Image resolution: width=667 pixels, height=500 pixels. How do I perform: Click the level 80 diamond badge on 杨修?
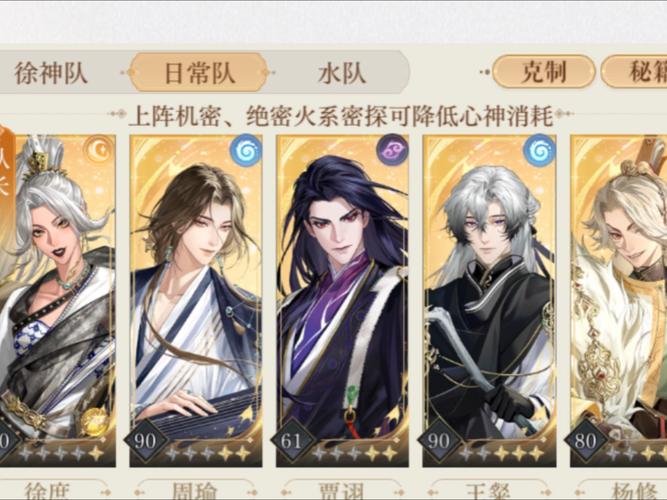click(x=586, y=441)
